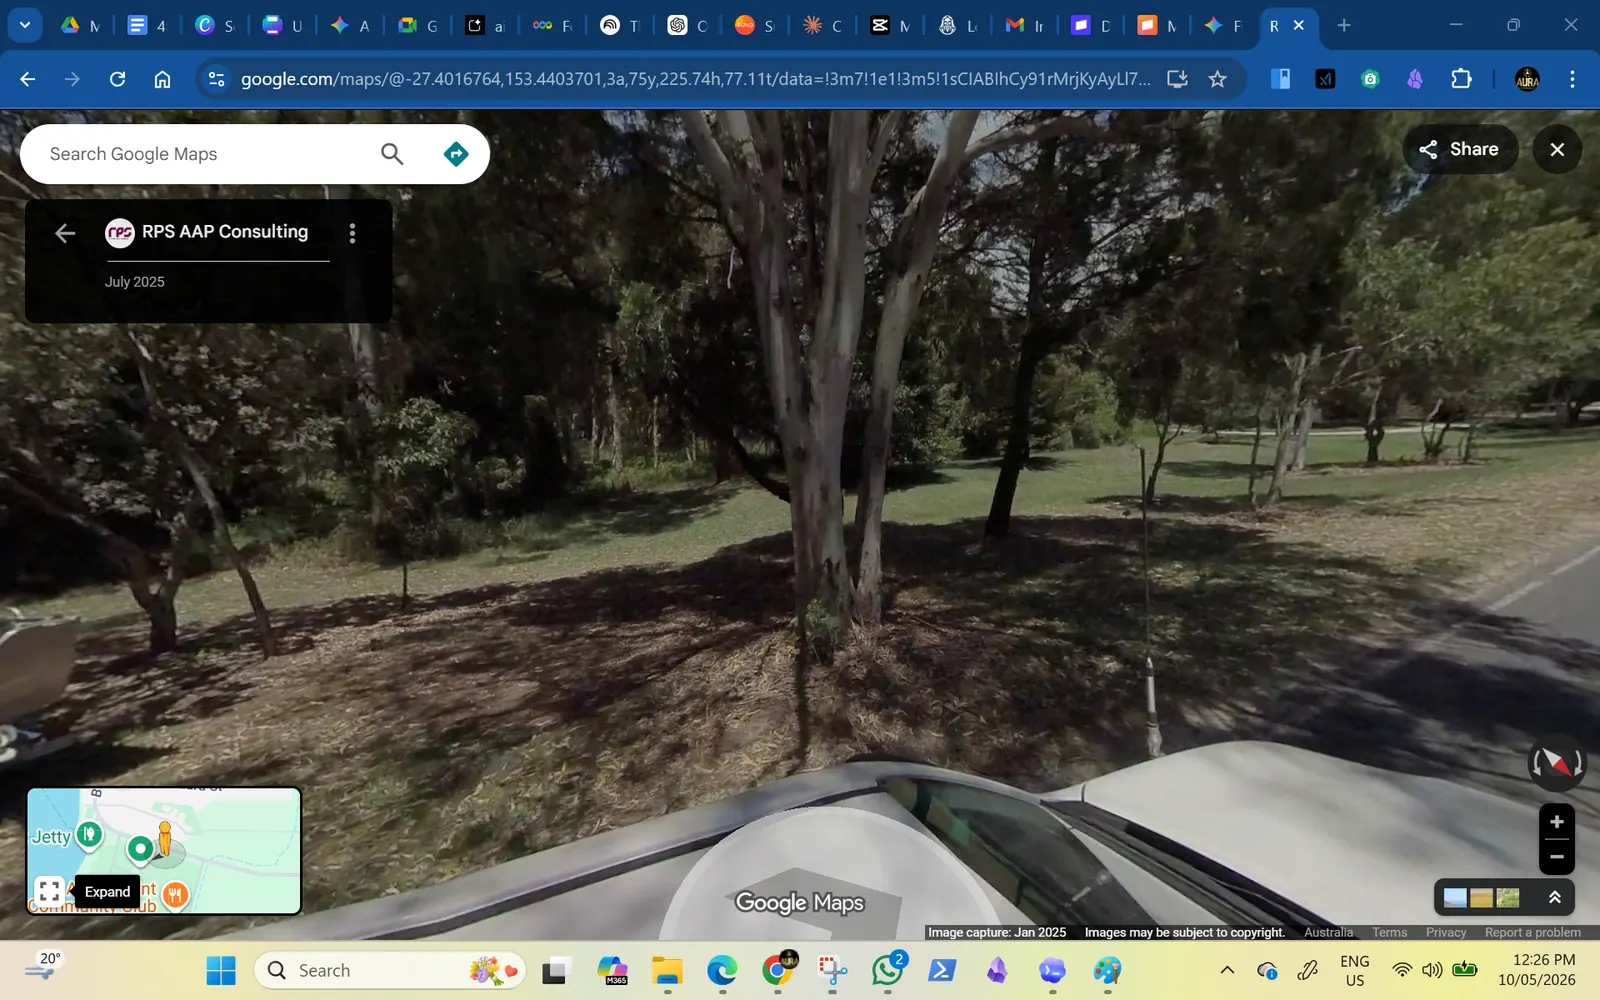Close Street View with the X button
Viewport: 1600px width, 1000px height.
(x=1557, y=149)
